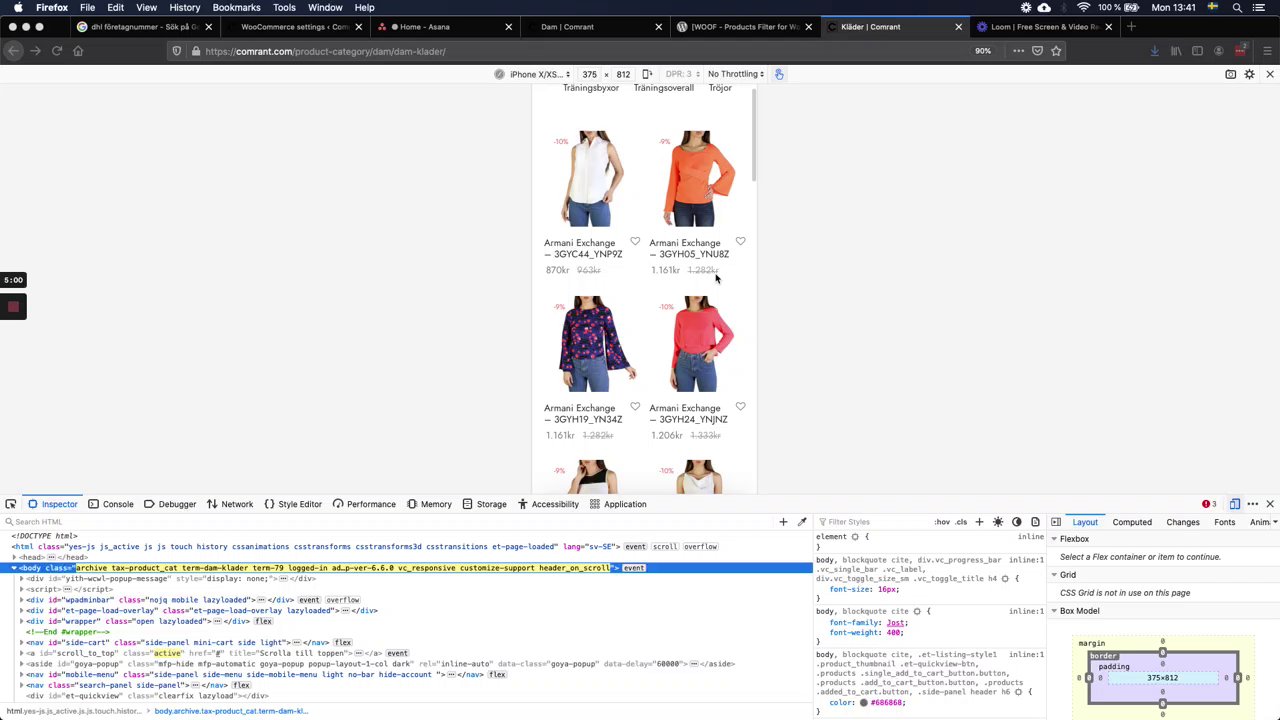The width and height of the screenshot is (1280, 720).
Task: Toggle dark color scheme simulation
Action: click(1017, 522)
